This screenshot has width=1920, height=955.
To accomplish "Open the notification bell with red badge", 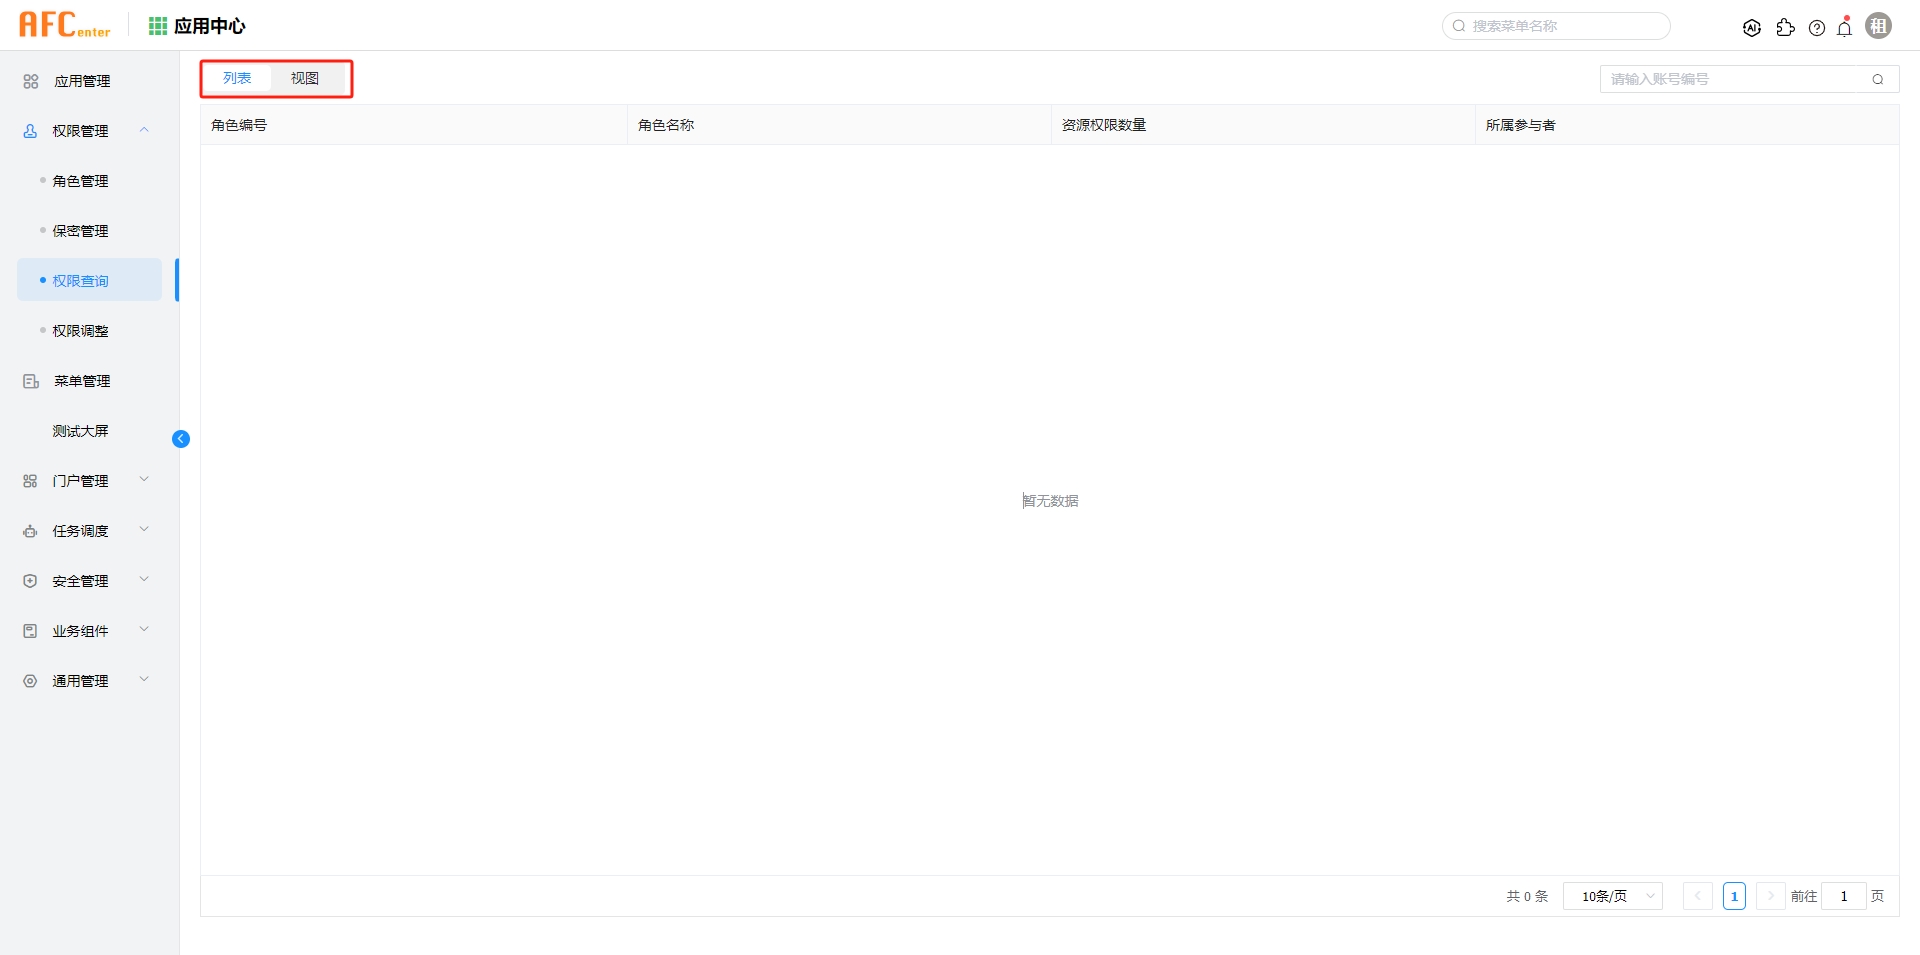I will (1845, 27).
